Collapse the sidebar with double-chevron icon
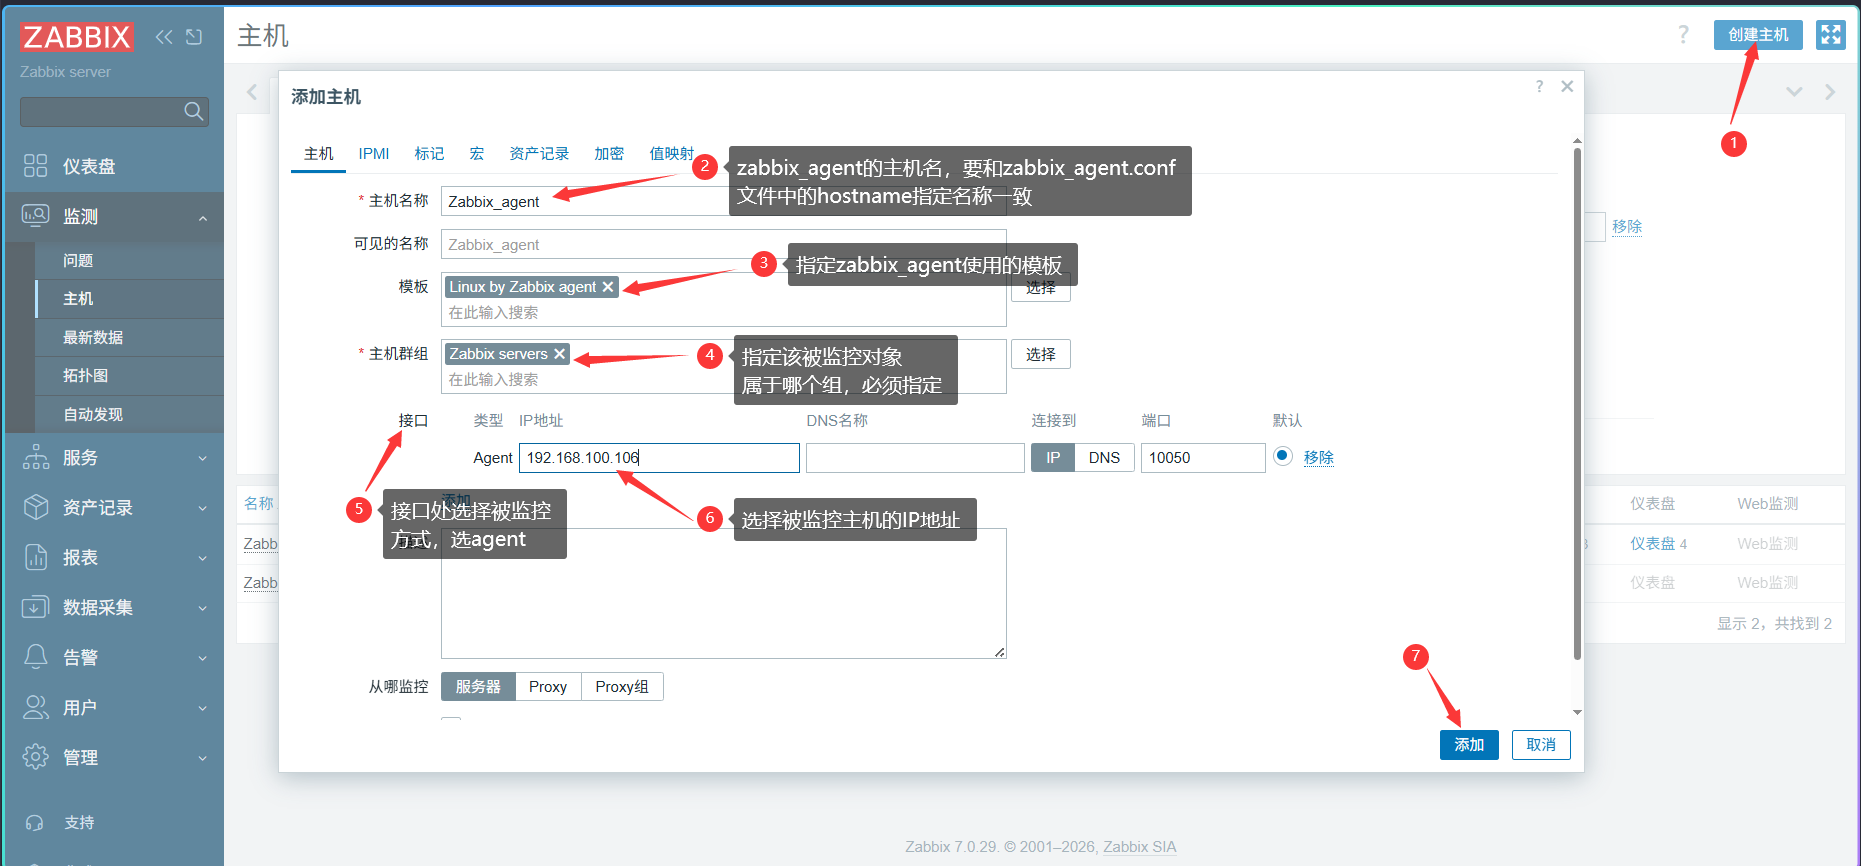Image resolution: width=1861 pixels, height=866 pixels. 164,37
